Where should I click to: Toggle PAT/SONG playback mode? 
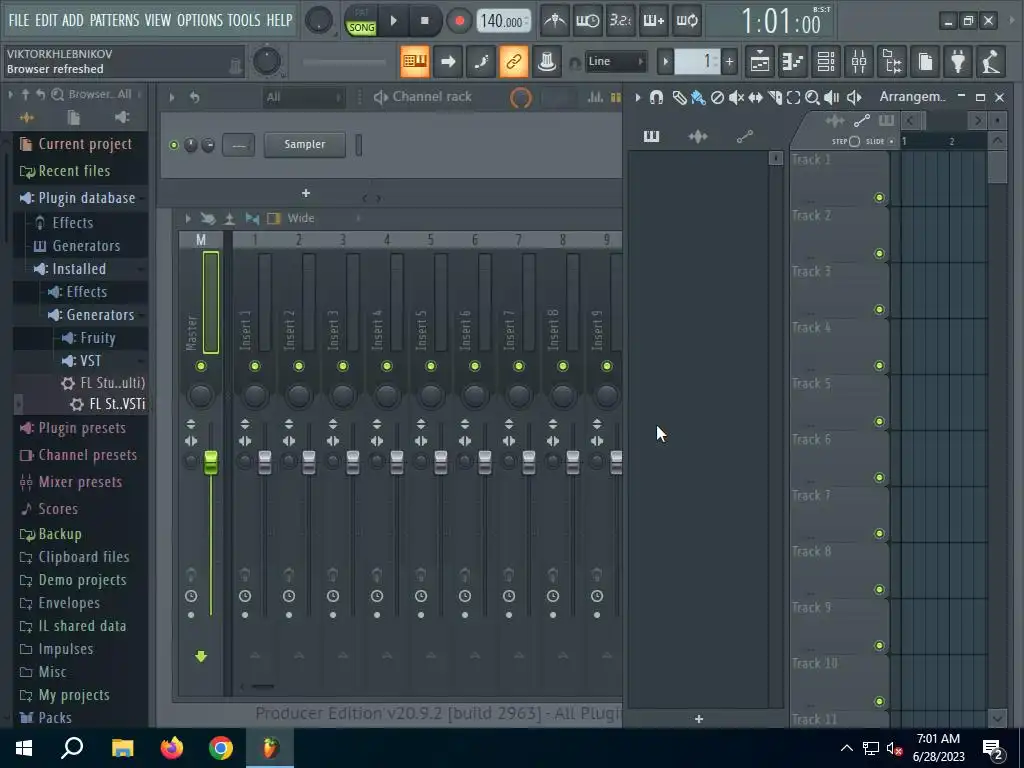(x=361, y=21)
